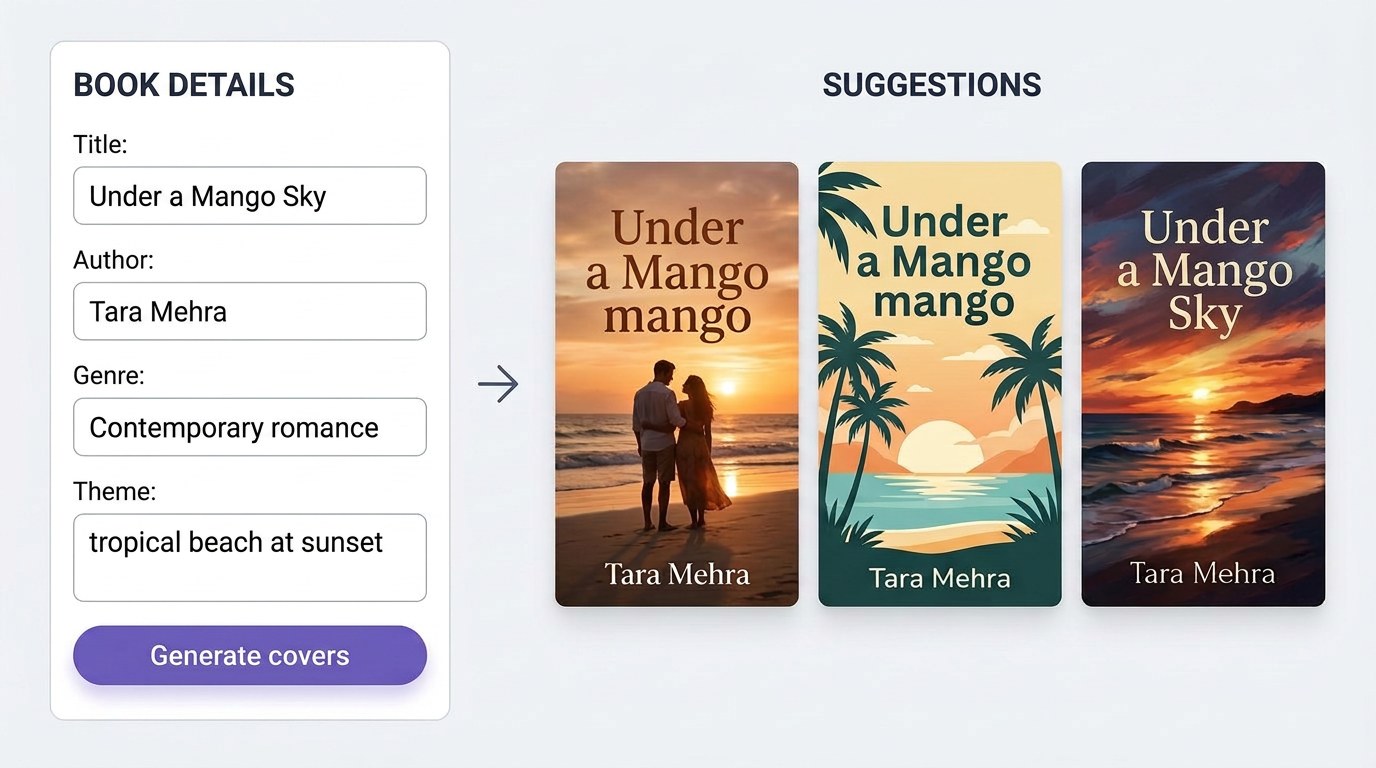Click the BOOK DETAILS heading
Screen dimensions: 1376x768
184,85
